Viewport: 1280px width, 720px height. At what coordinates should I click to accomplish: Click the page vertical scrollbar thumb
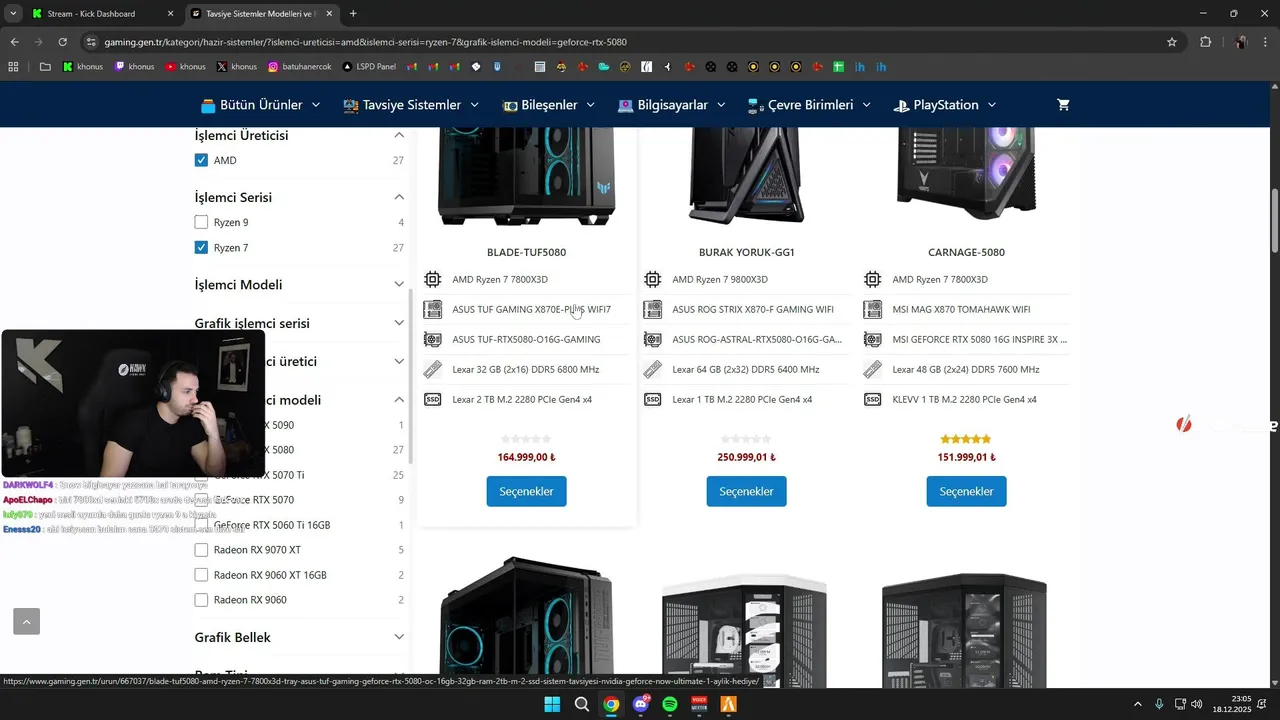pyautogui.click(x=1275, y=222)
